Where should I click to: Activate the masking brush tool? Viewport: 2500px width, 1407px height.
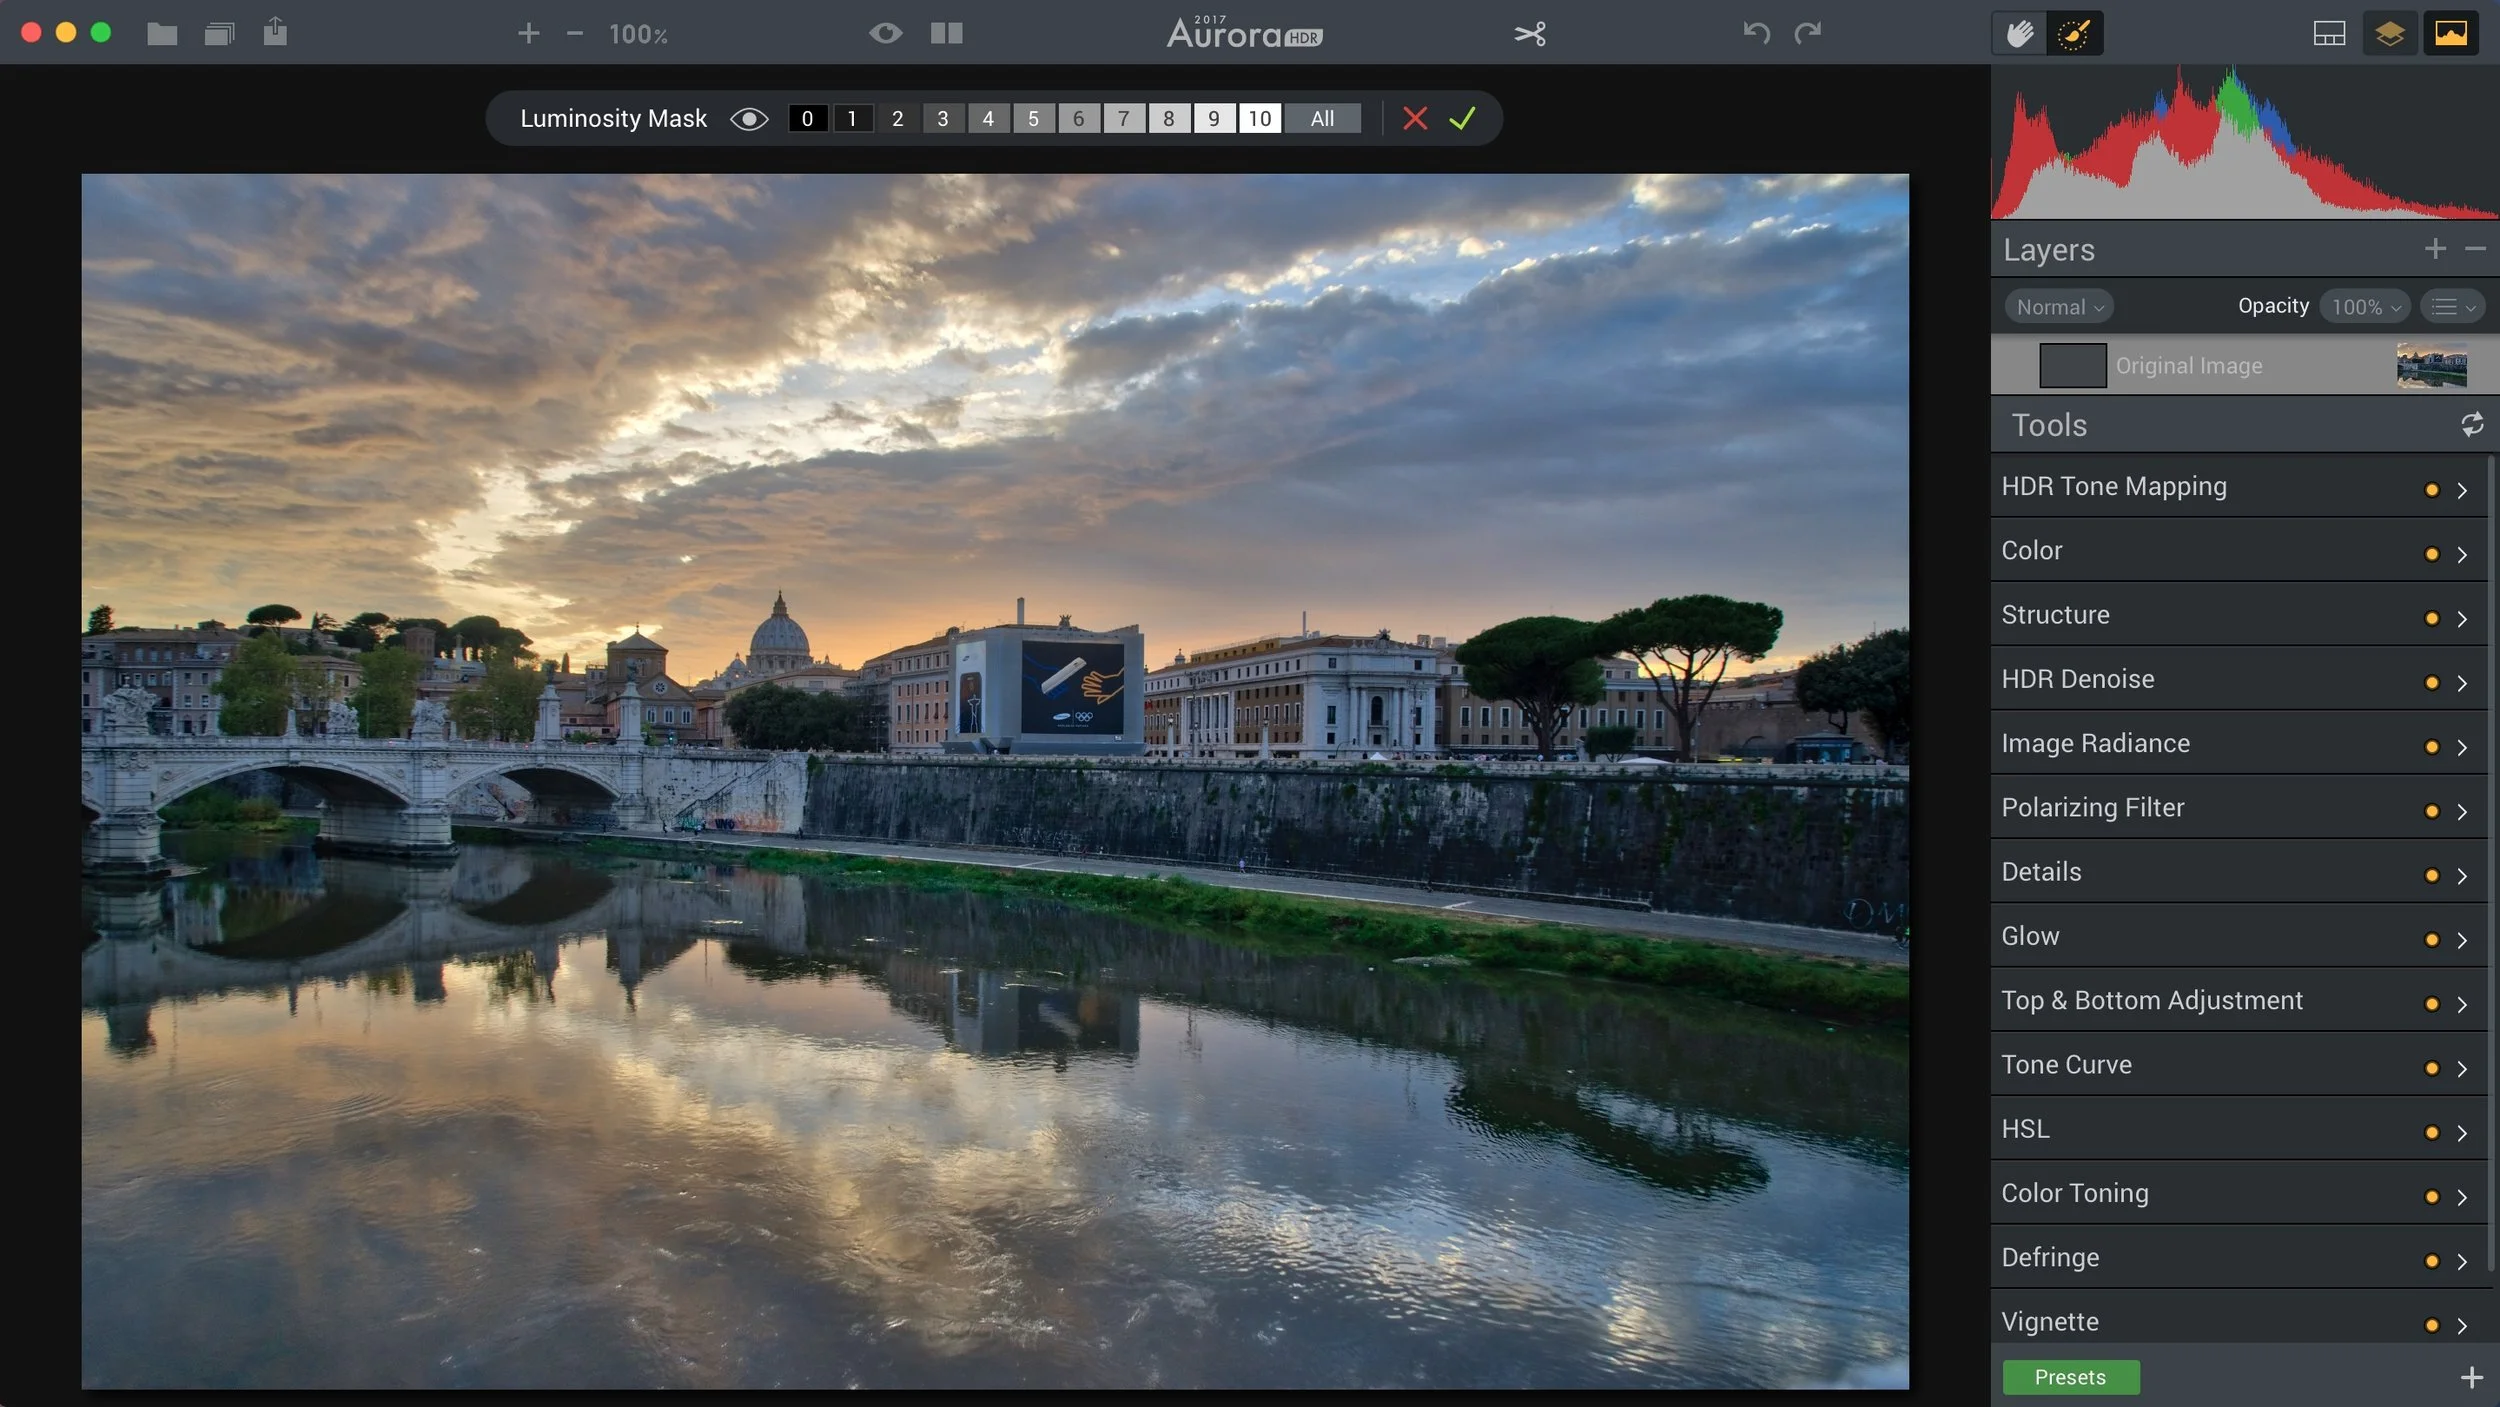(2074, 34)
